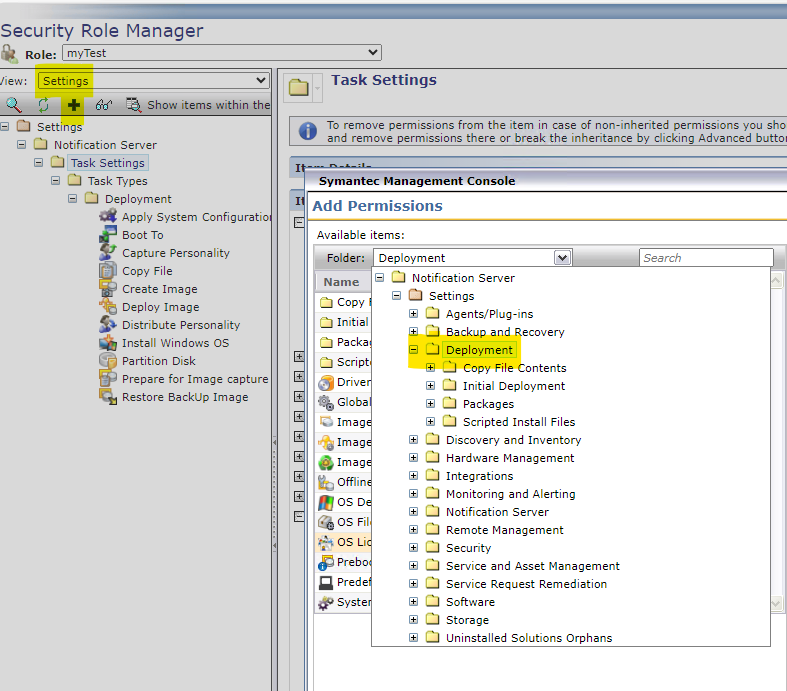Click the green refresh icon
Screen dimensions: 787x691
click(43, 105)
